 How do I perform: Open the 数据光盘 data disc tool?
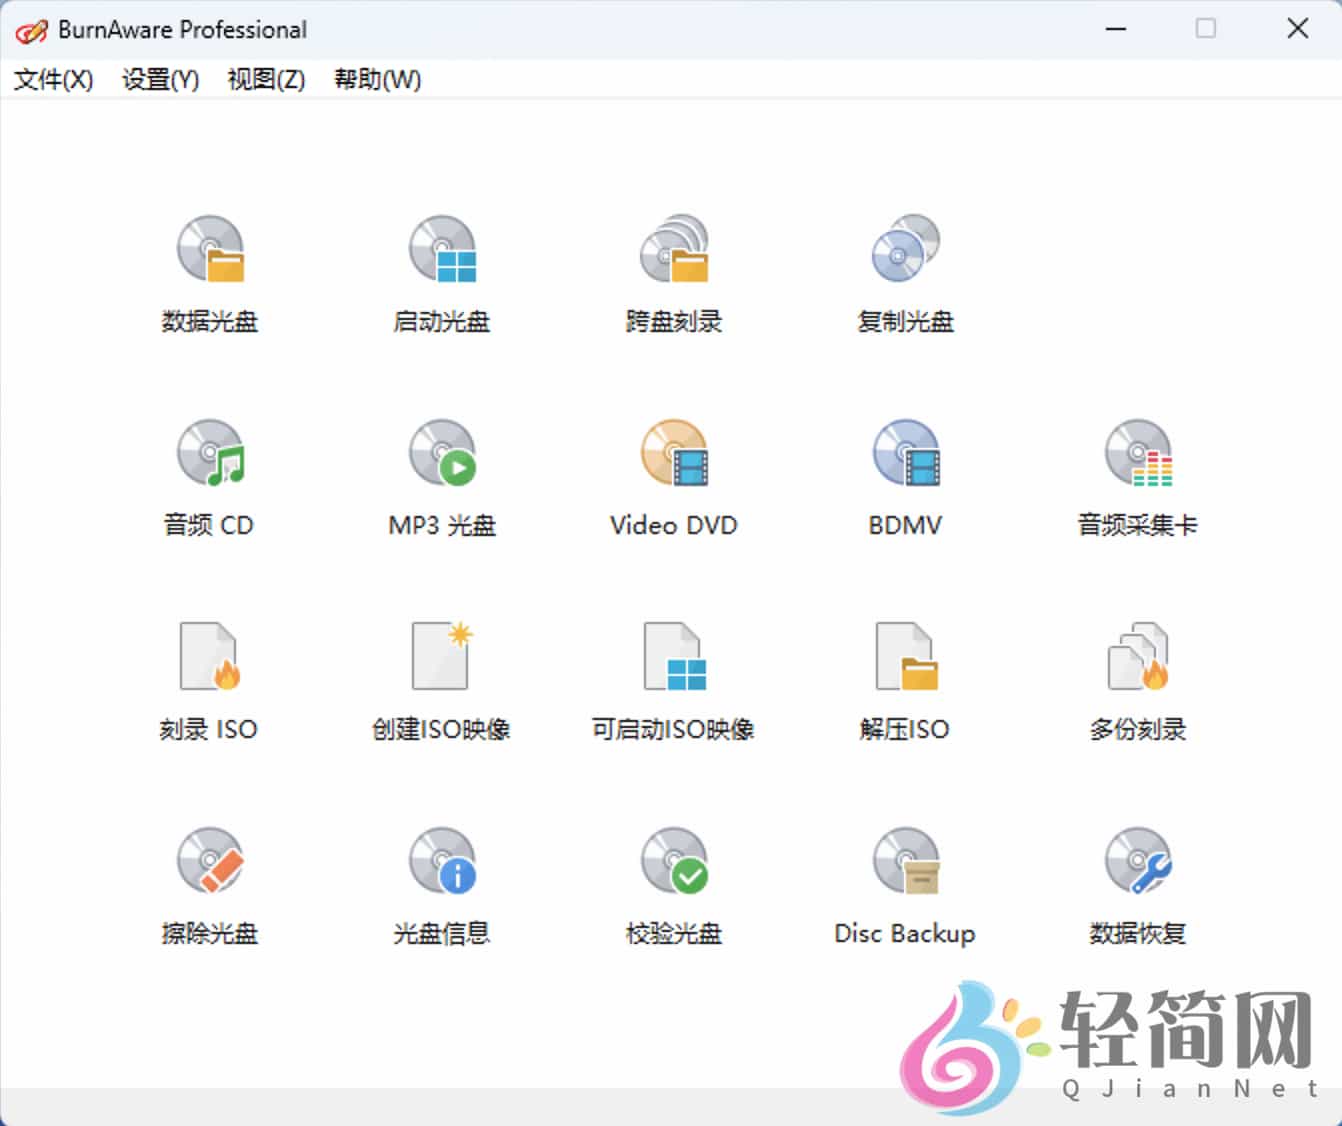pyautogui.click(x=209, y=270)
